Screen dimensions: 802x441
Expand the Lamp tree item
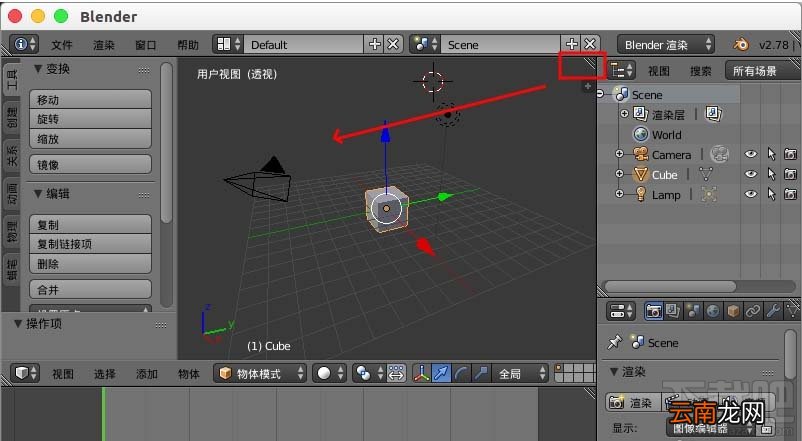point(619,193)
